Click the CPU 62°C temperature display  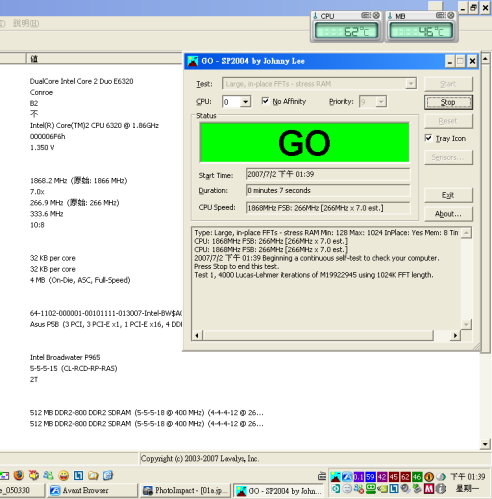(x=346, y=31)
